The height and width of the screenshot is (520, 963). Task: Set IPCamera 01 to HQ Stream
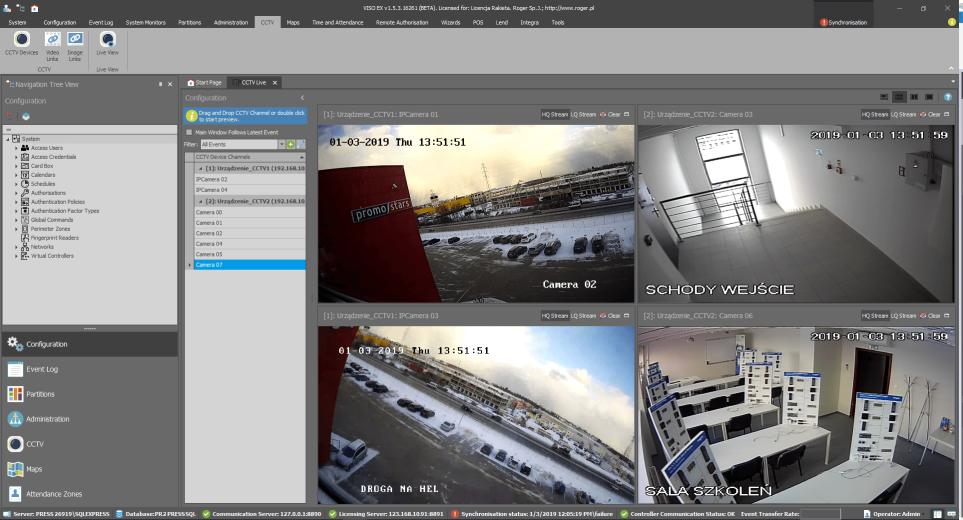click(x=554, y=114)
